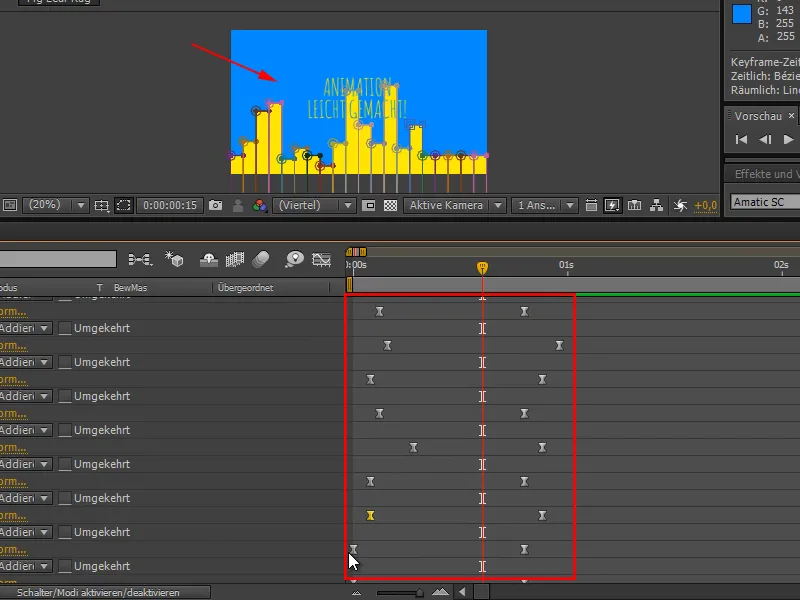Jump to first frame in Vorschau
800x600 pixels.
click(x=741, y=139)
